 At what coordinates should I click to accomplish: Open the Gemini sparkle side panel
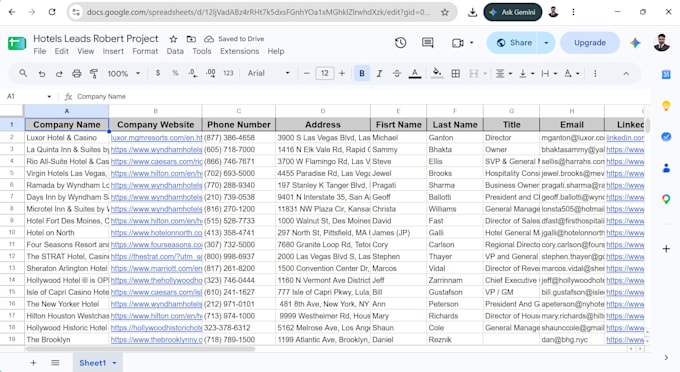coord(635,42)
